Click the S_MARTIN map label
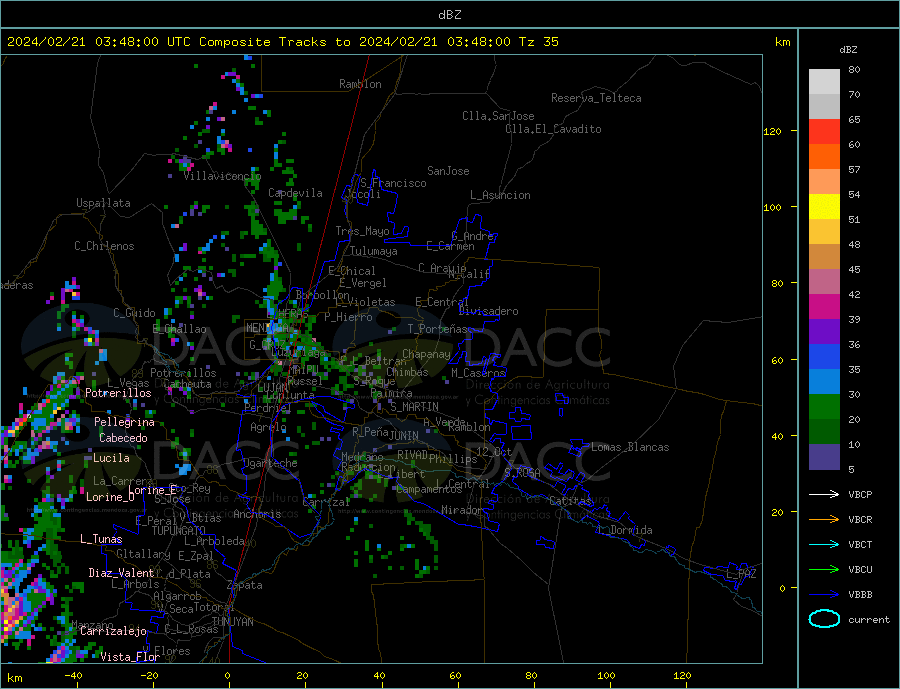This screenshot has height=689, width=900. point(414,407)
